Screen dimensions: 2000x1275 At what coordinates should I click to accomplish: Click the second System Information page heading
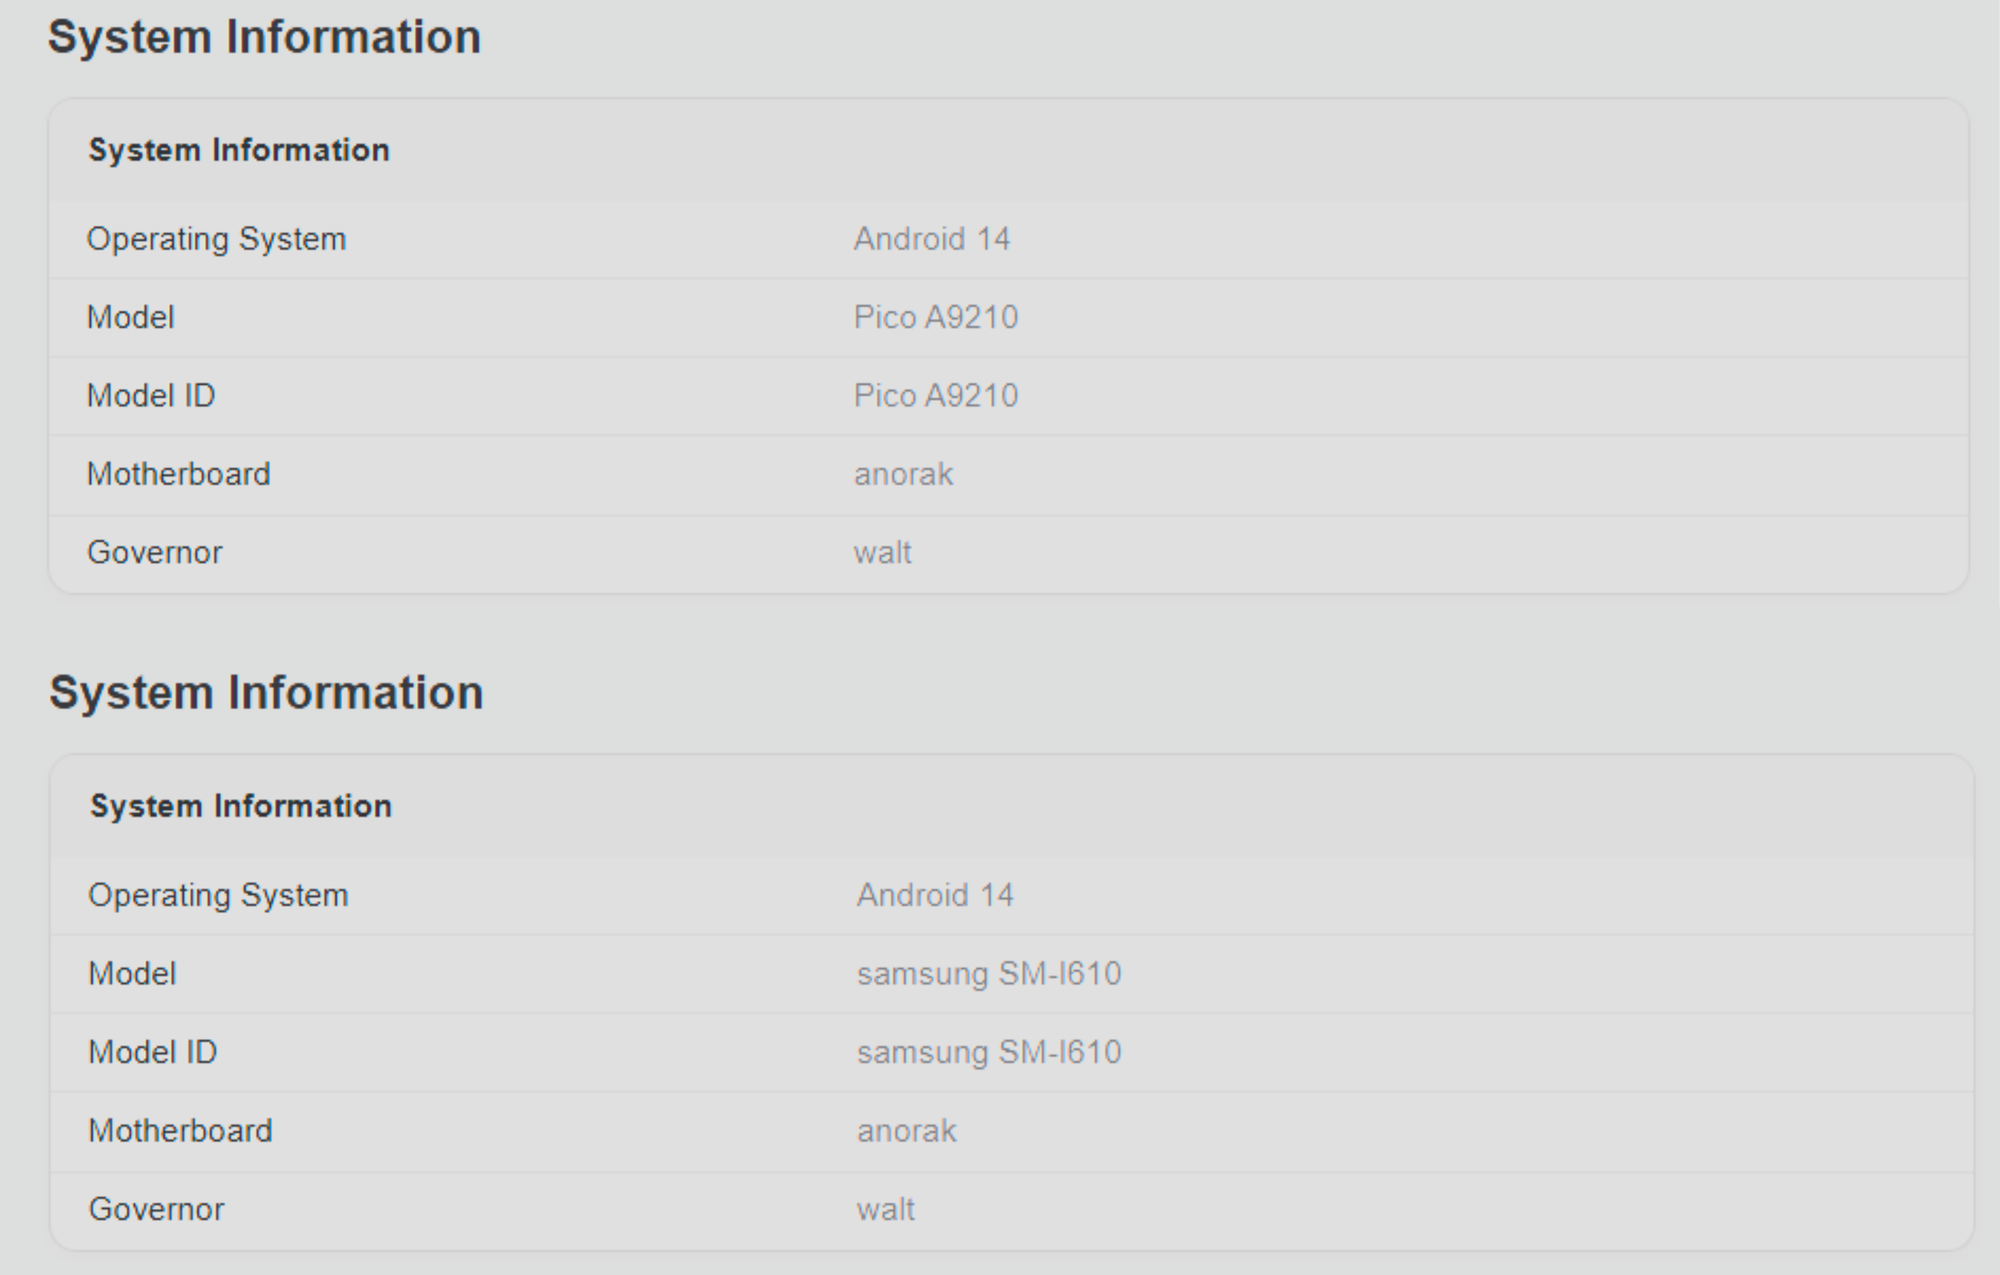pos(266,693)
